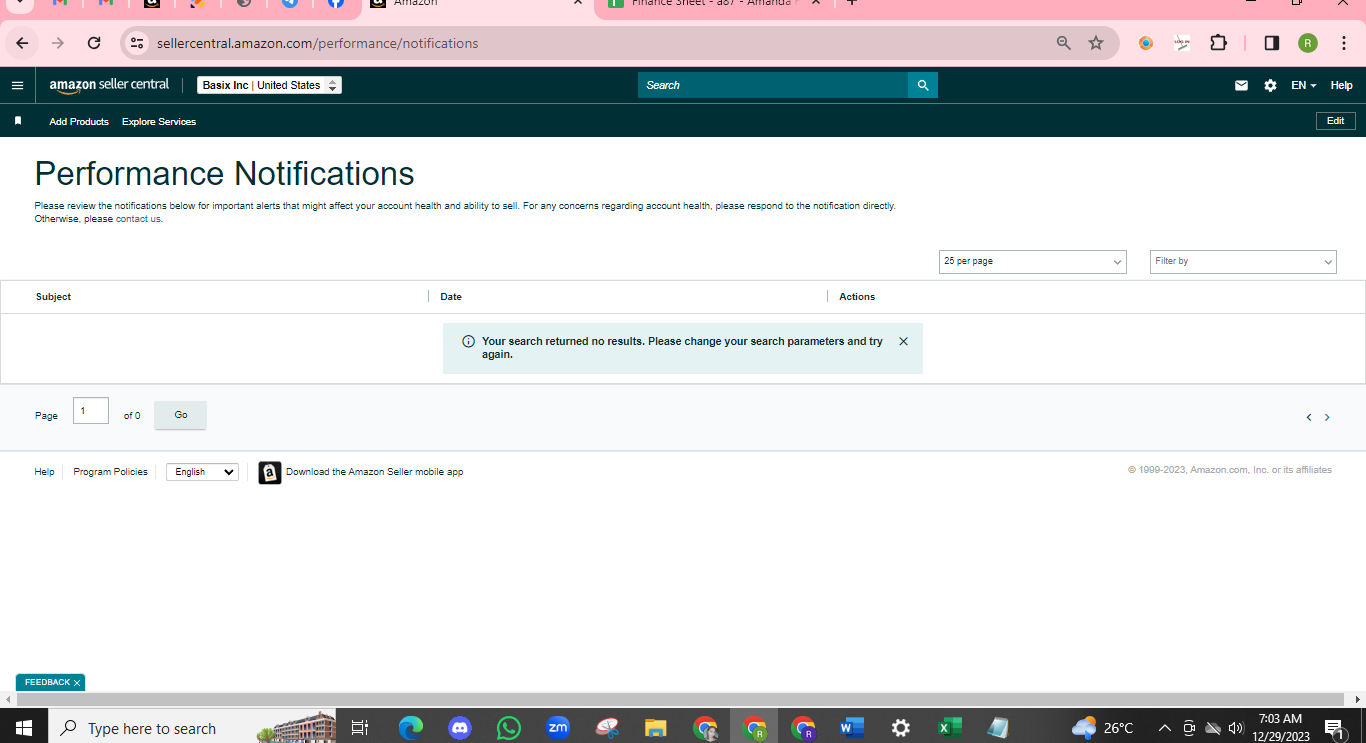Image resolution: width=1366 pixels, height=743 pixels.
Task: Open the weather 26°C widget
Action: [x=1103, y=728]
